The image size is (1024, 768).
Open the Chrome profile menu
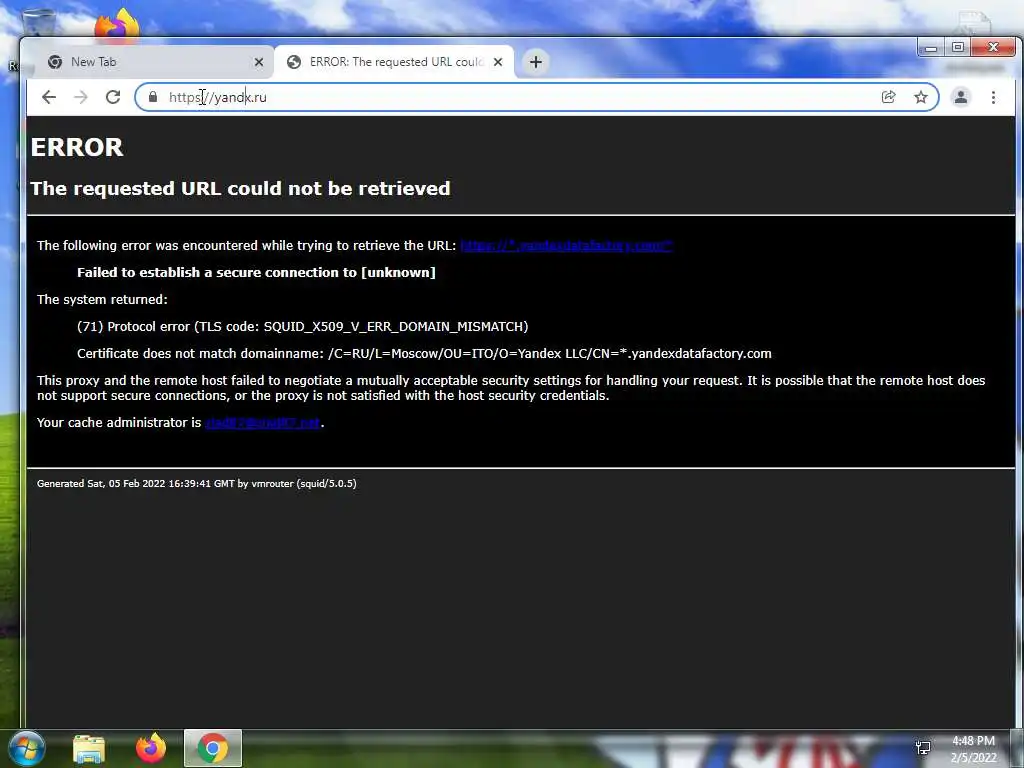[x=961, y=97]
